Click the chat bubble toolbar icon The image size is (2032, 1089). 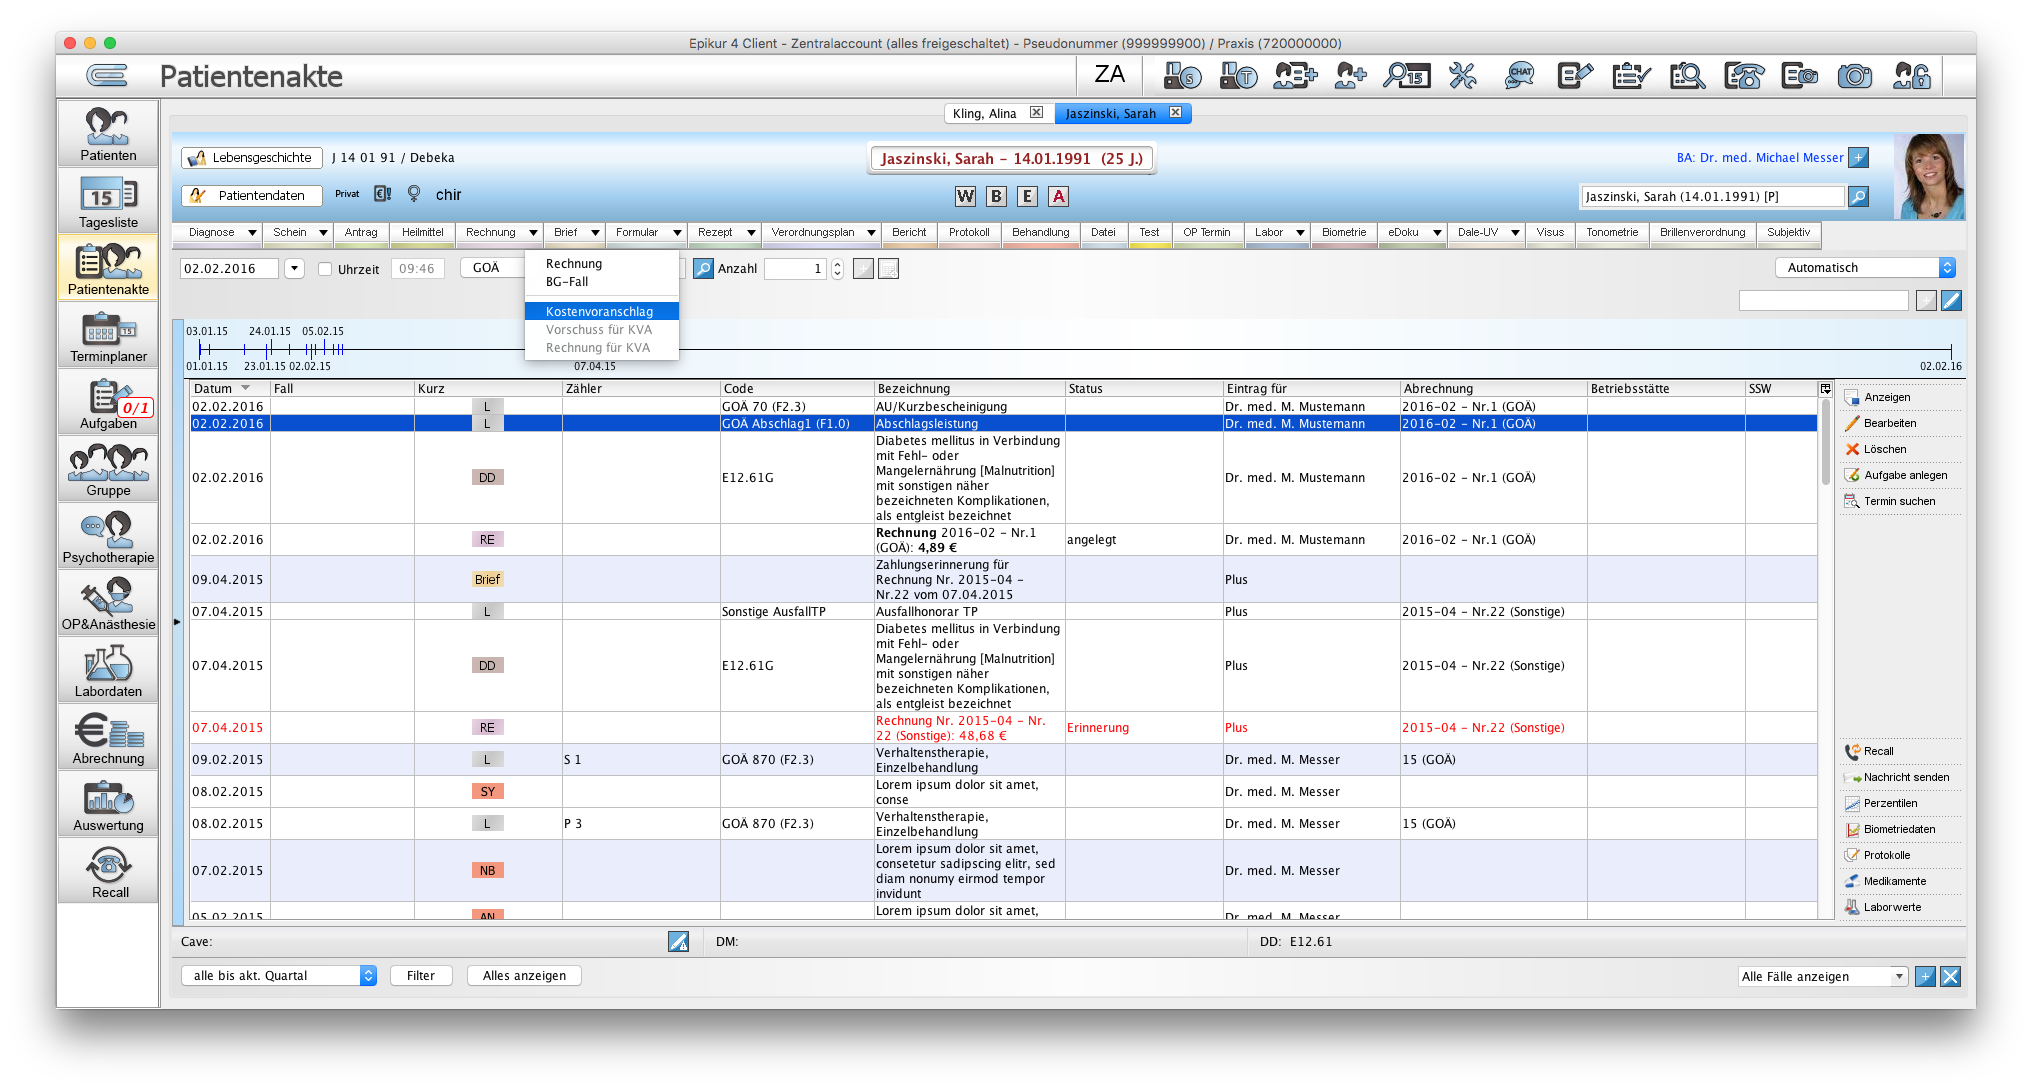pos(1519,76)
